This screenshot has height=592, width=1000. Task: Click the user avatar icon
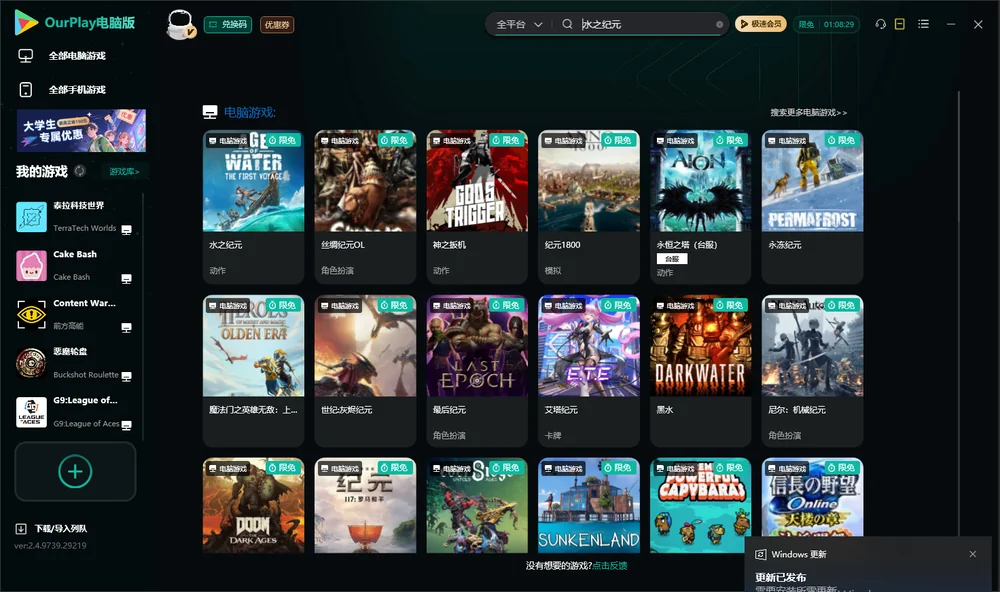pyautogui.click(x=180, y=24)
